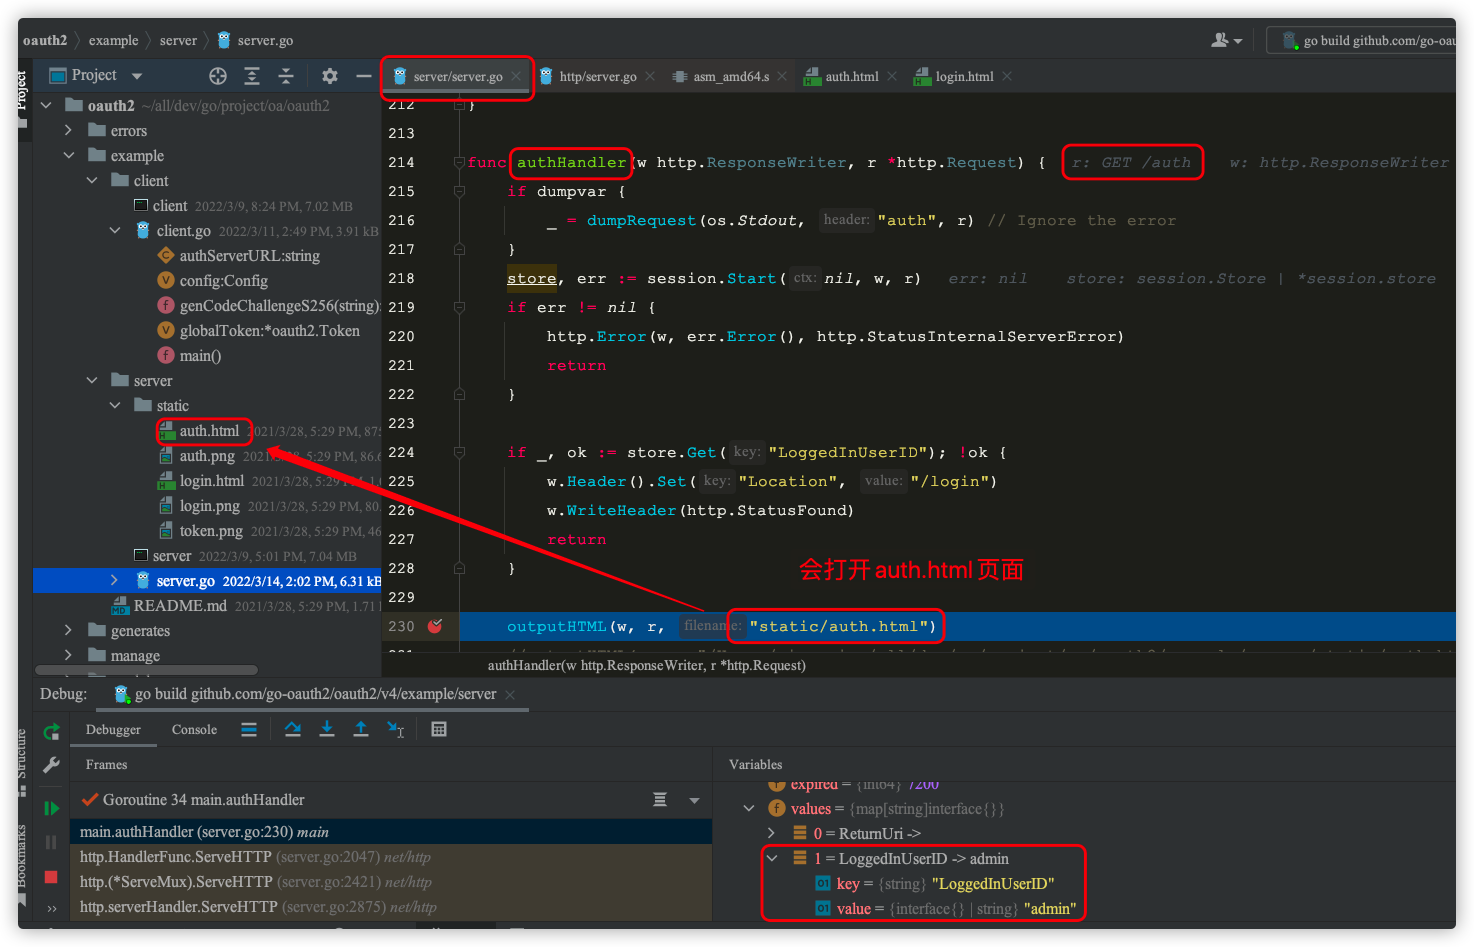The height and width of the screenshot is (947, 1474).
Task: Select the value = "admin" variable row
Action: coord(945,909)
